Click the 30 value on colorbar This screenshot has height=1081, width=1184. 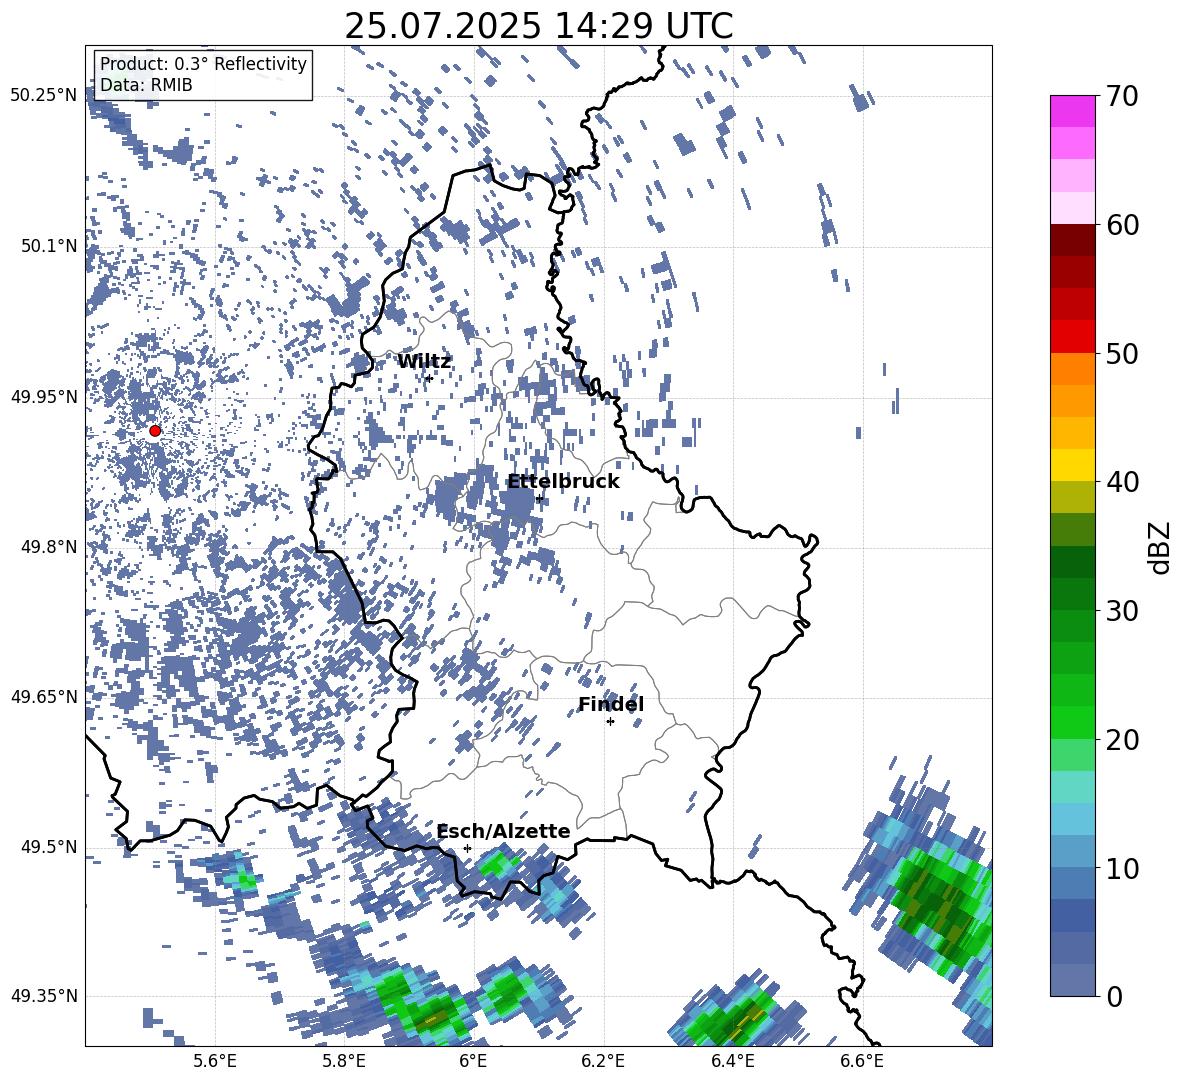pyautogui.click(x=1122, y=611)
